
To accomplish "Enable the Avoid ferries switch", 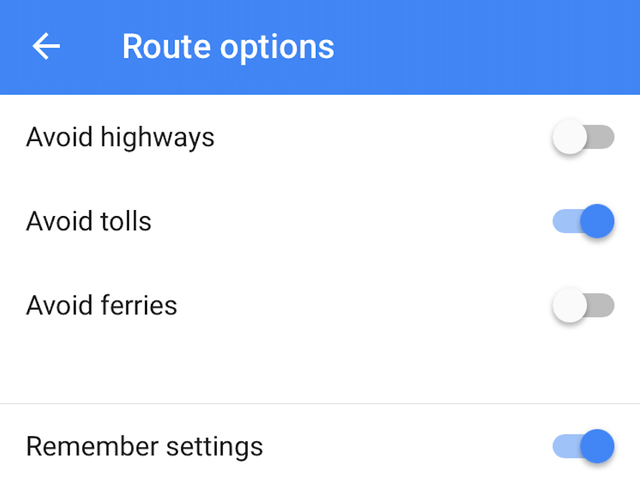I will [x=583, y=306].
